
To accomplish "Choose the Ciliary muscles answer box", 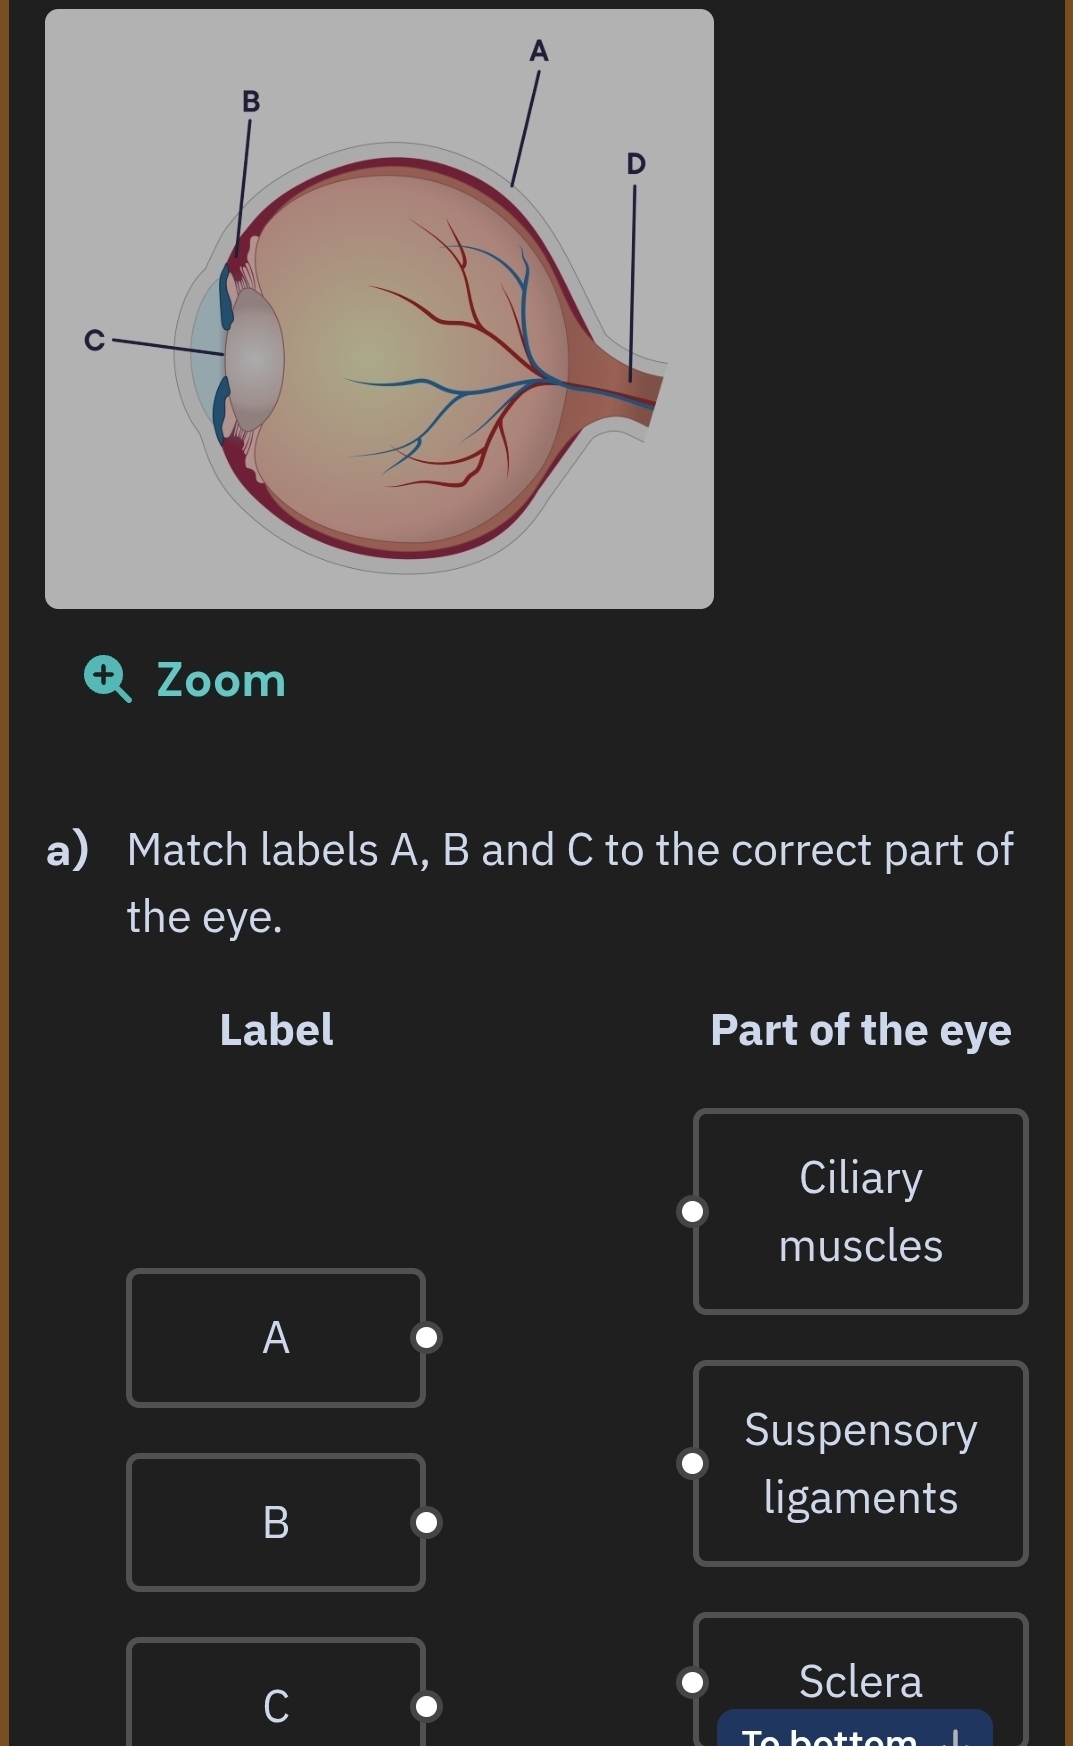I will tap(860, 1211).
